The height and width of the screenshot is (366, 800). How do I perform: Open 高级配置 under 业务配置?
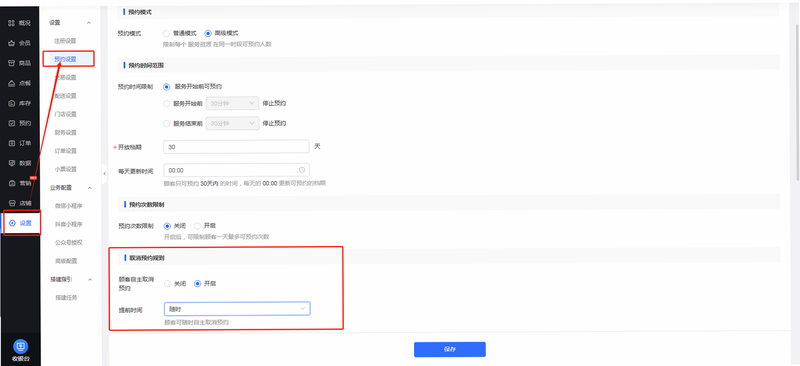(x=65, y=261)
